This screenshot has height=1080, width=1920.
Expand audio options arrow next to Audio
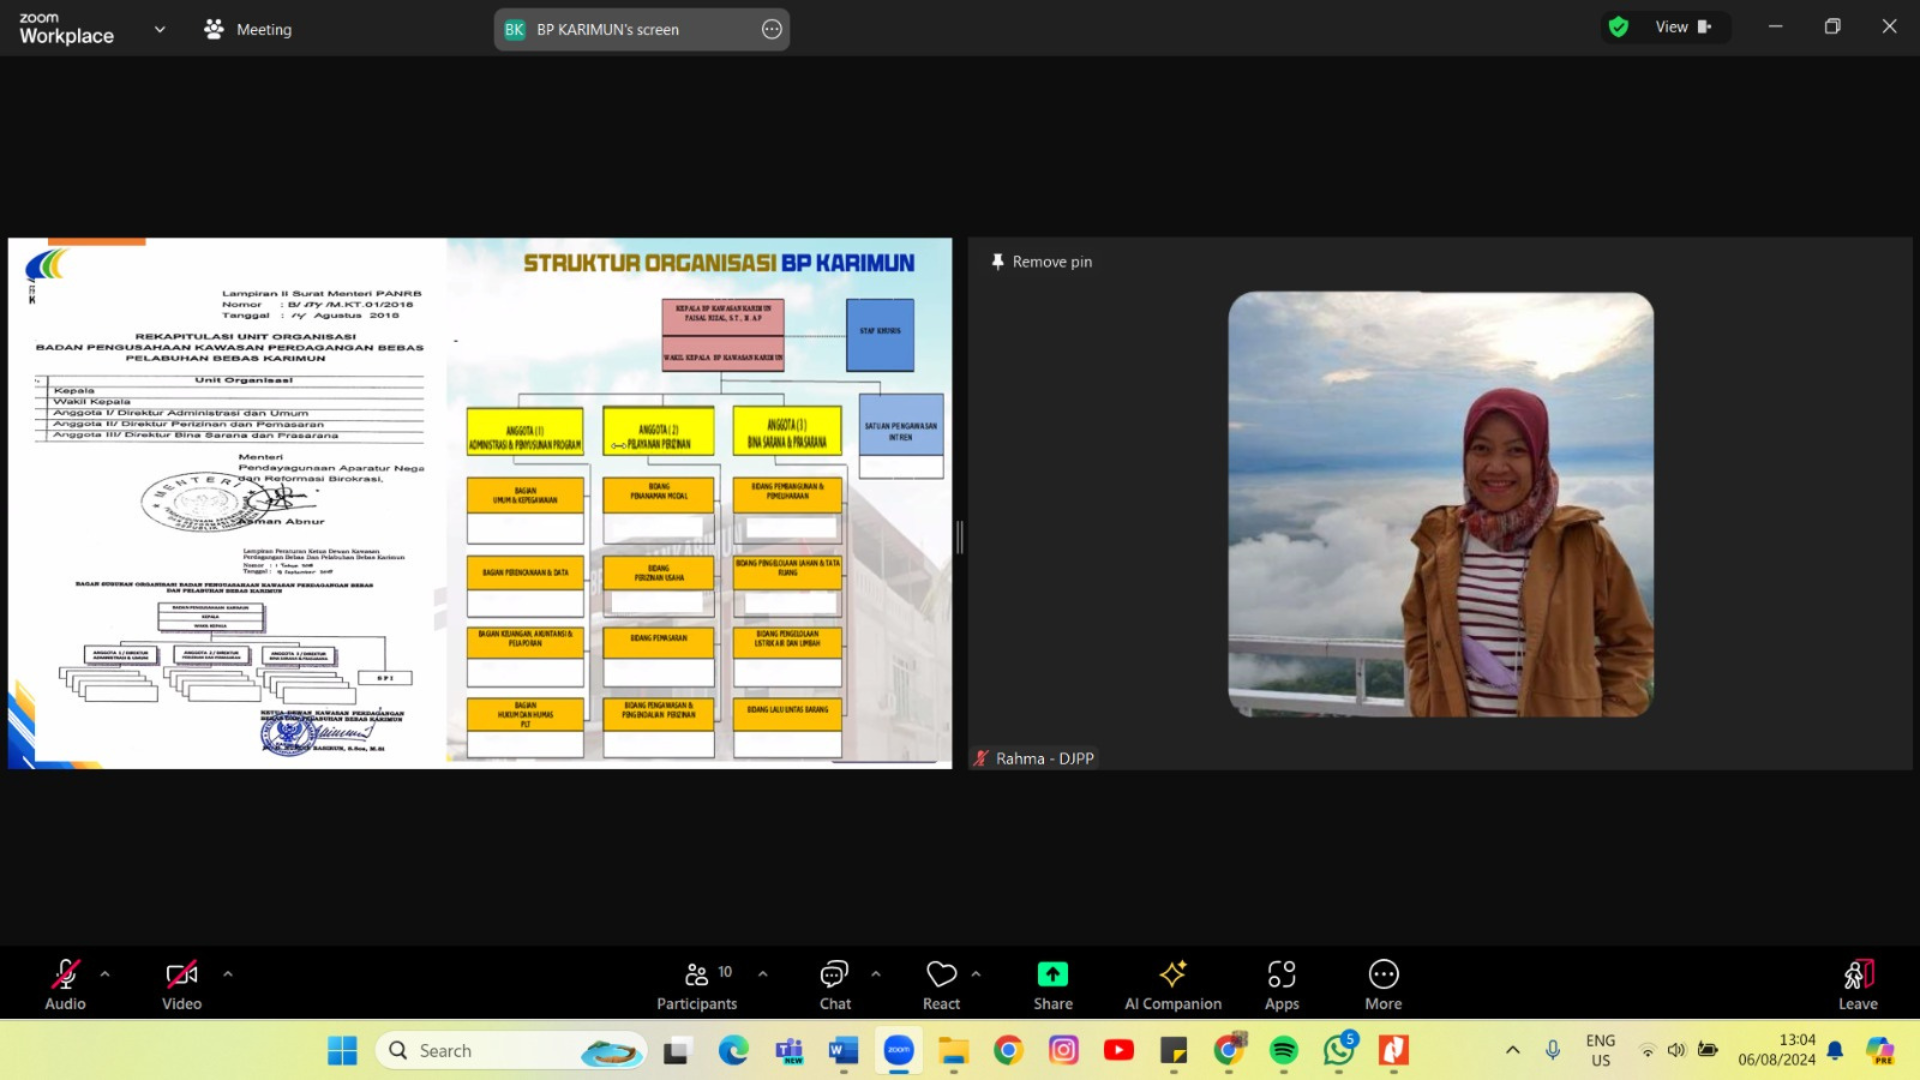(x=105, y=974)
